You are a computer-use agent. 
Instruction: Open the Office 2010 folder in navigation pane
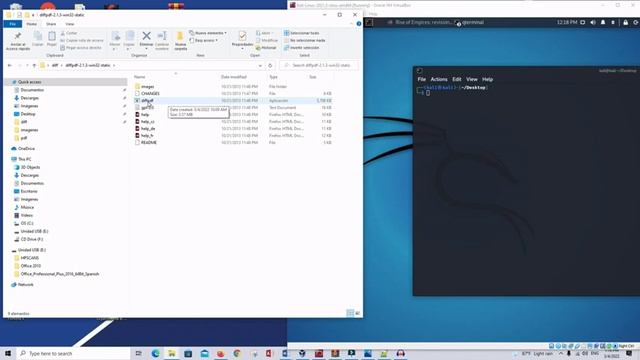tap(31, 266)
